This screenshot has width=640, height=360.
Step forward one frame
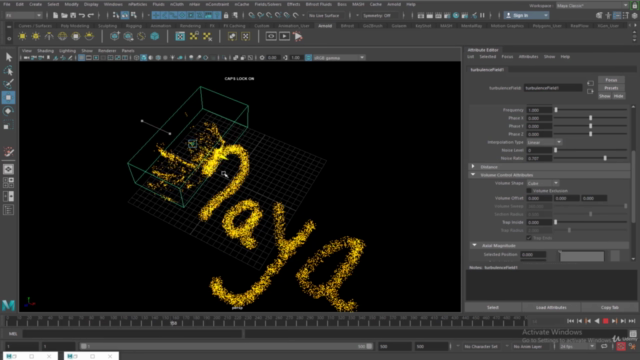pos(623,321)
